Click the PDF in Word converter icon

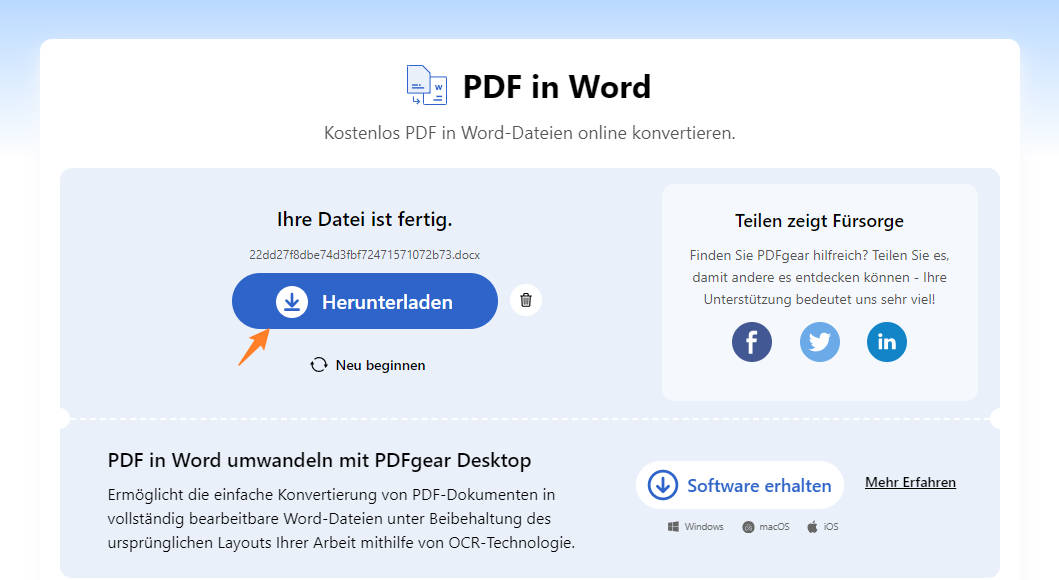point(427,85)
